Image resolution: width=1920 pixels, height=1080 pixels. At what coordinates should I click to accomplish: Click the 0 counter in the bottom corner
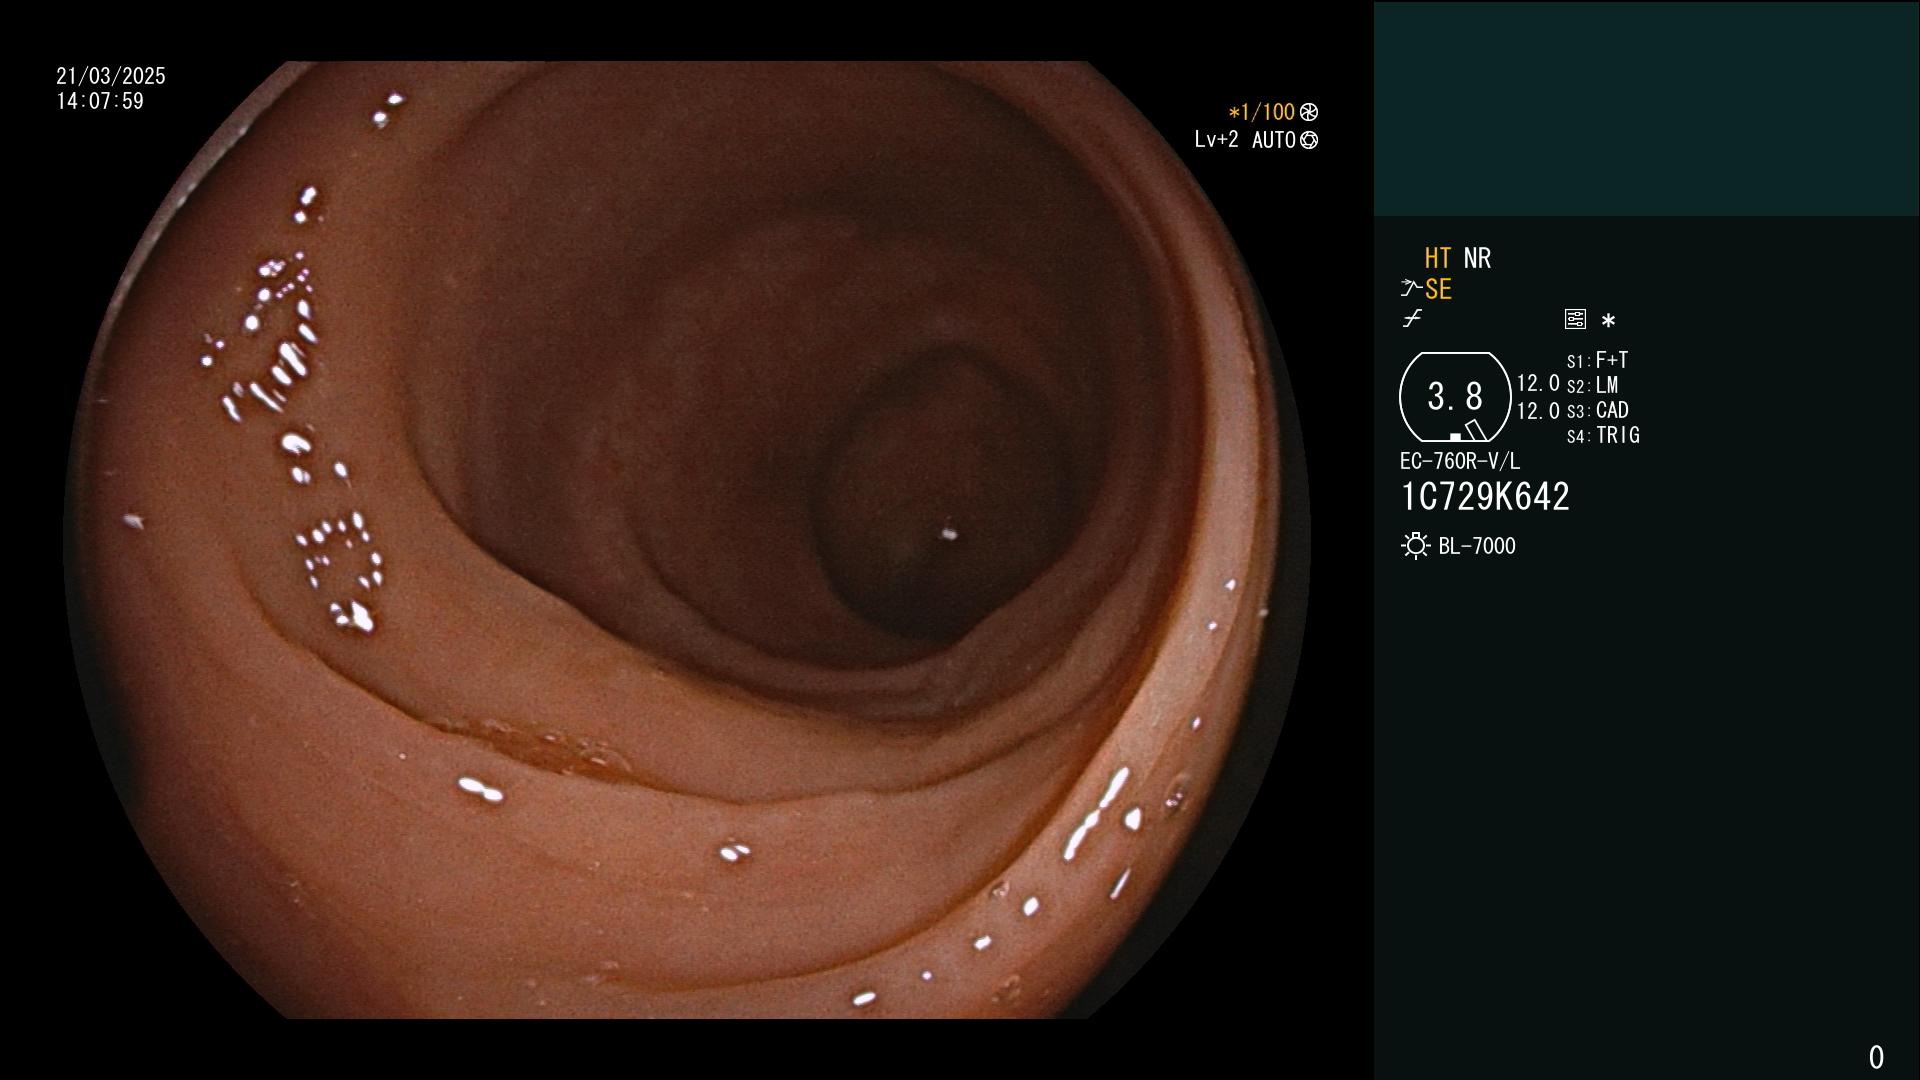tap(1876, 1057)
